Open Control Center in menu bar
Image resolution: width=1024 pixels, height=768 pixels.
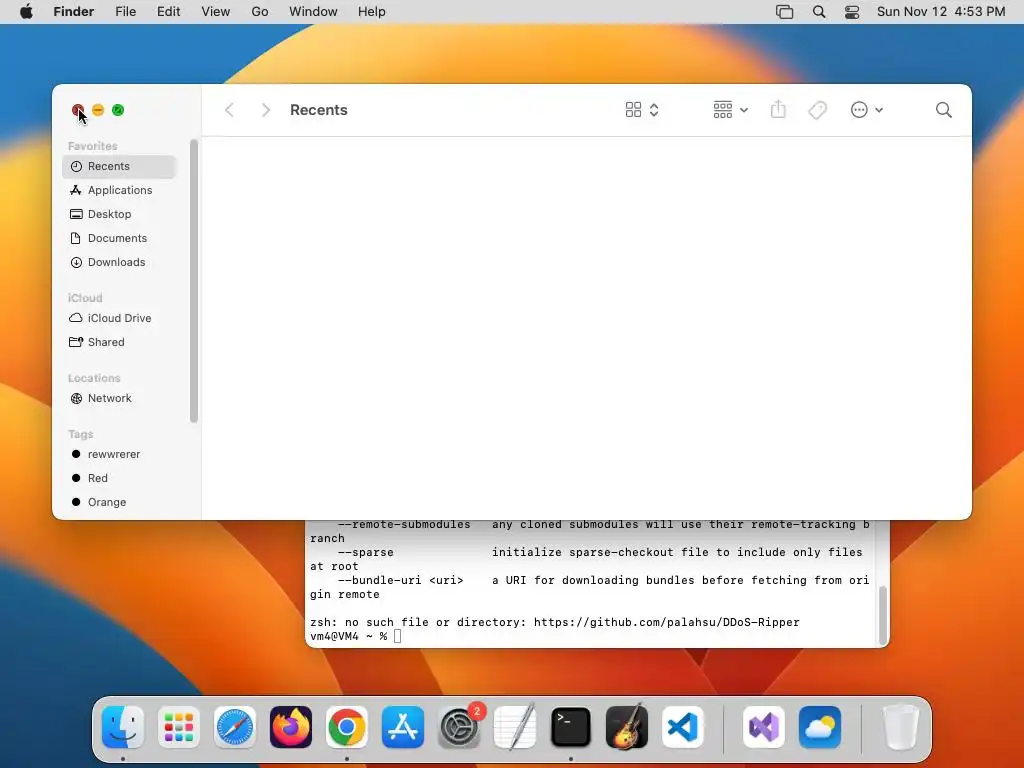(x=852, y=12)
